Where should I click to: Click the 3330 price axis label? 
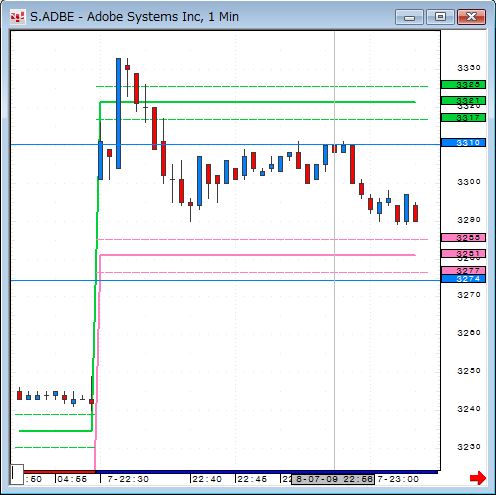(469, 68)
